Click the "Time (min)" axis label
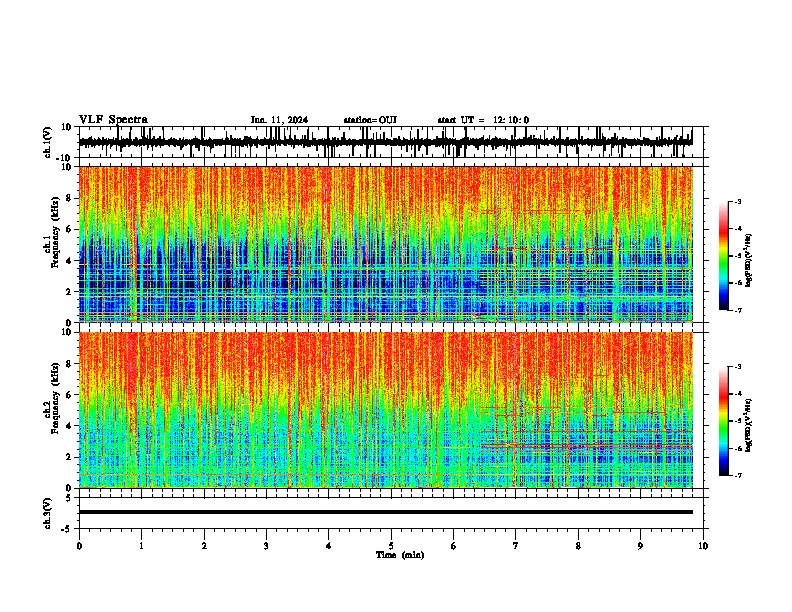The width and height of the screenshot is (792, 612). tap(400, 555)
